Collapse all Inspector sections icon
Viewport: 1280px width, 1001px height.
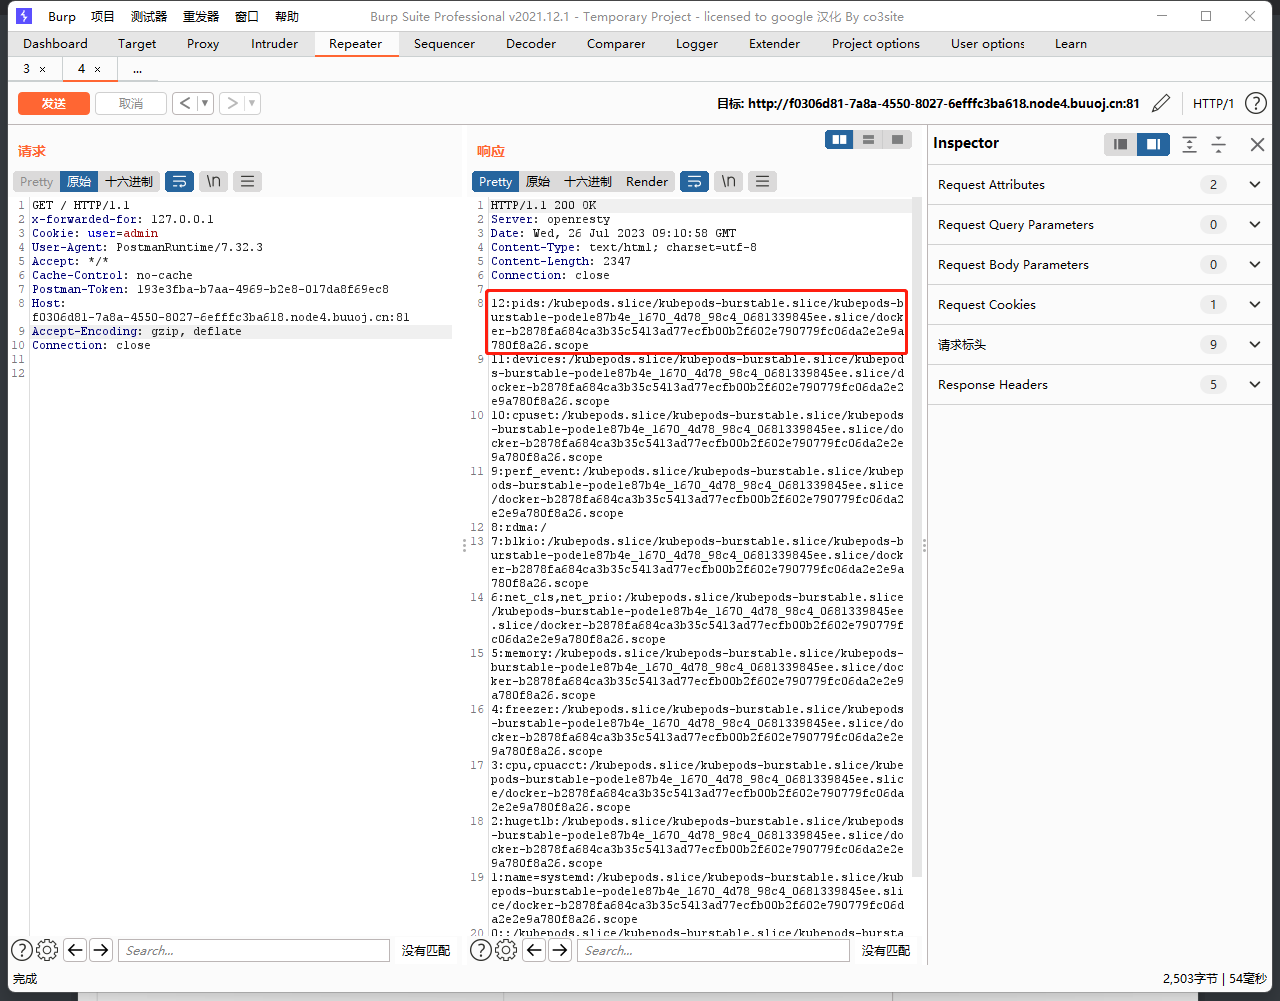point(1219,144)
